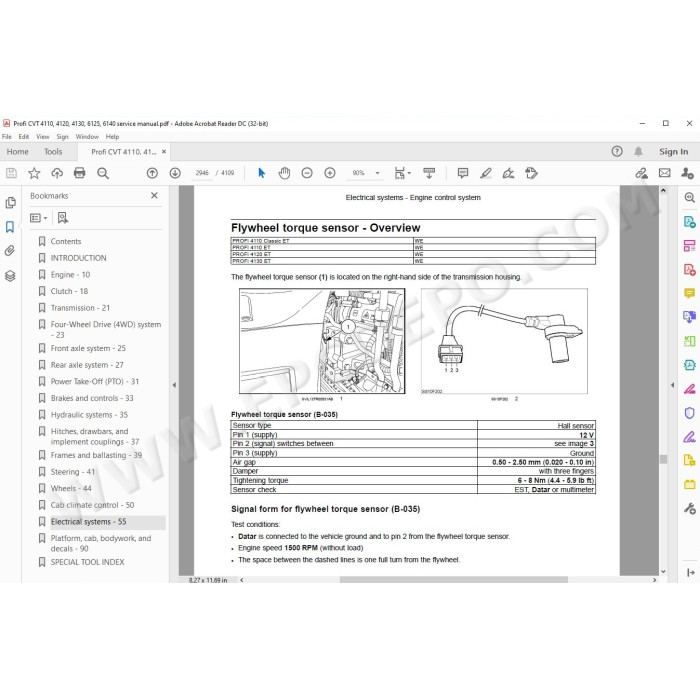
Task: Close the Bookmarks panel
Action: (154, 196)
